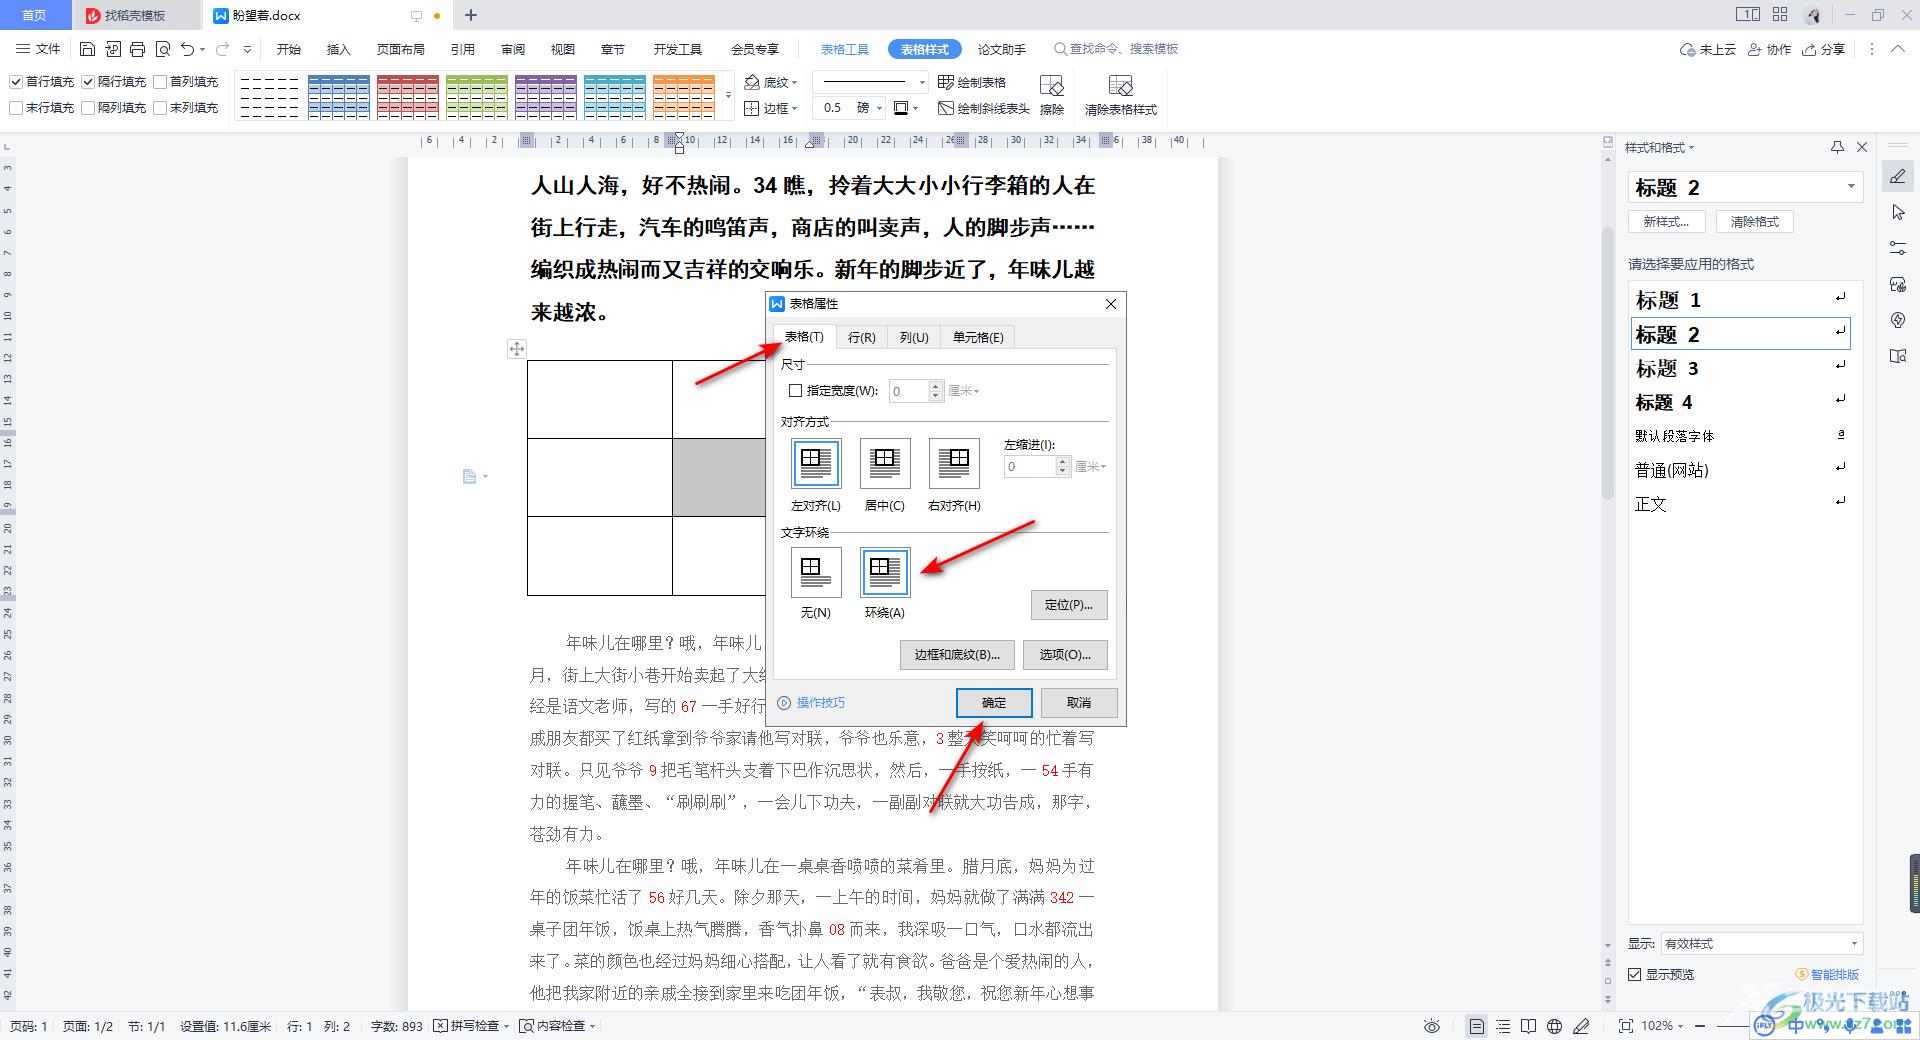Select the Eraser (擦除) tool

(x=1051, y=96)
